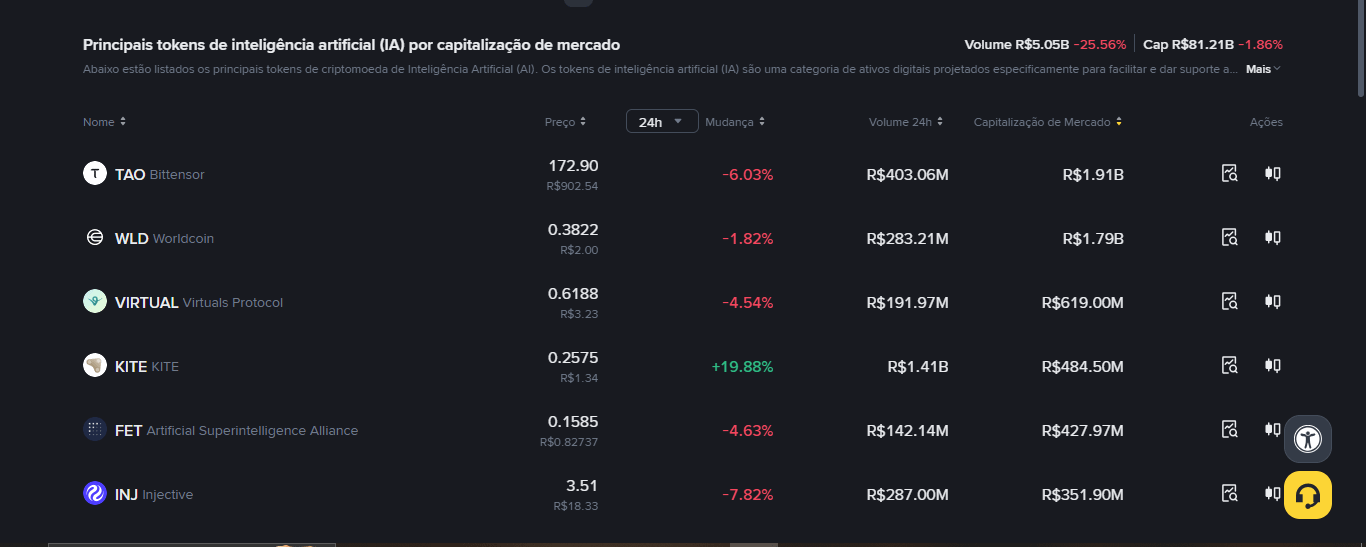Click the accessibility widget button
Image resolution: width=1366 pixels, height=547 pixels.
1307,439
